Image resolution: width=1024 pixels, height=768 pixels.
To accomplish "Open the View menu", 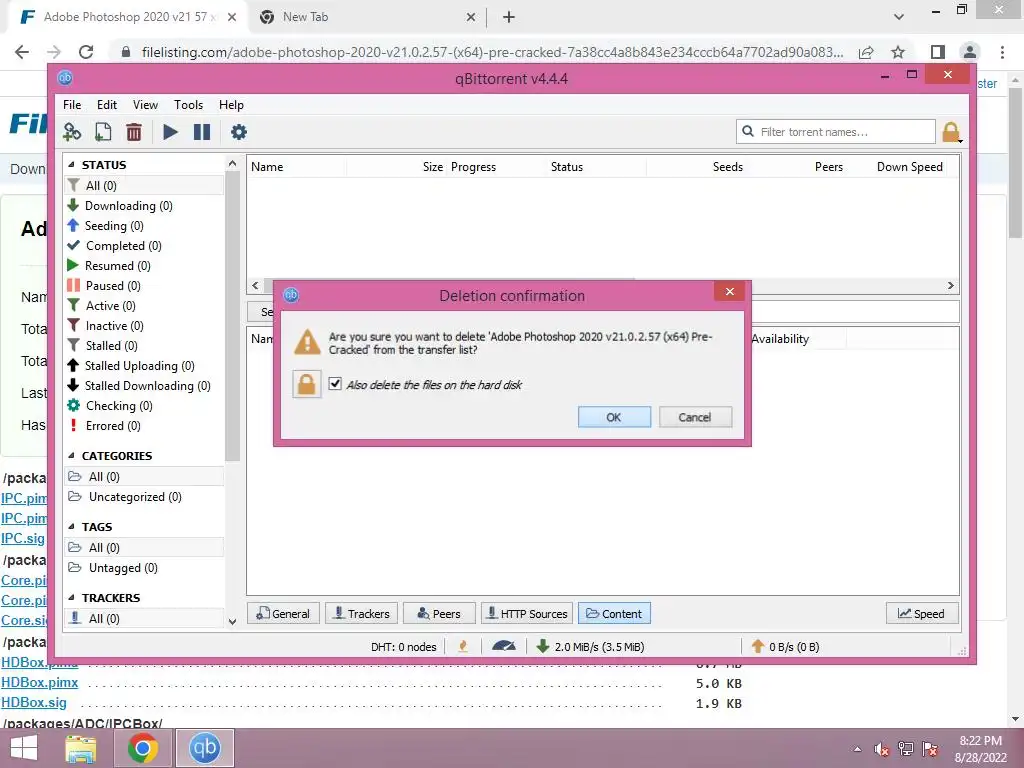I will click(145, 104).
